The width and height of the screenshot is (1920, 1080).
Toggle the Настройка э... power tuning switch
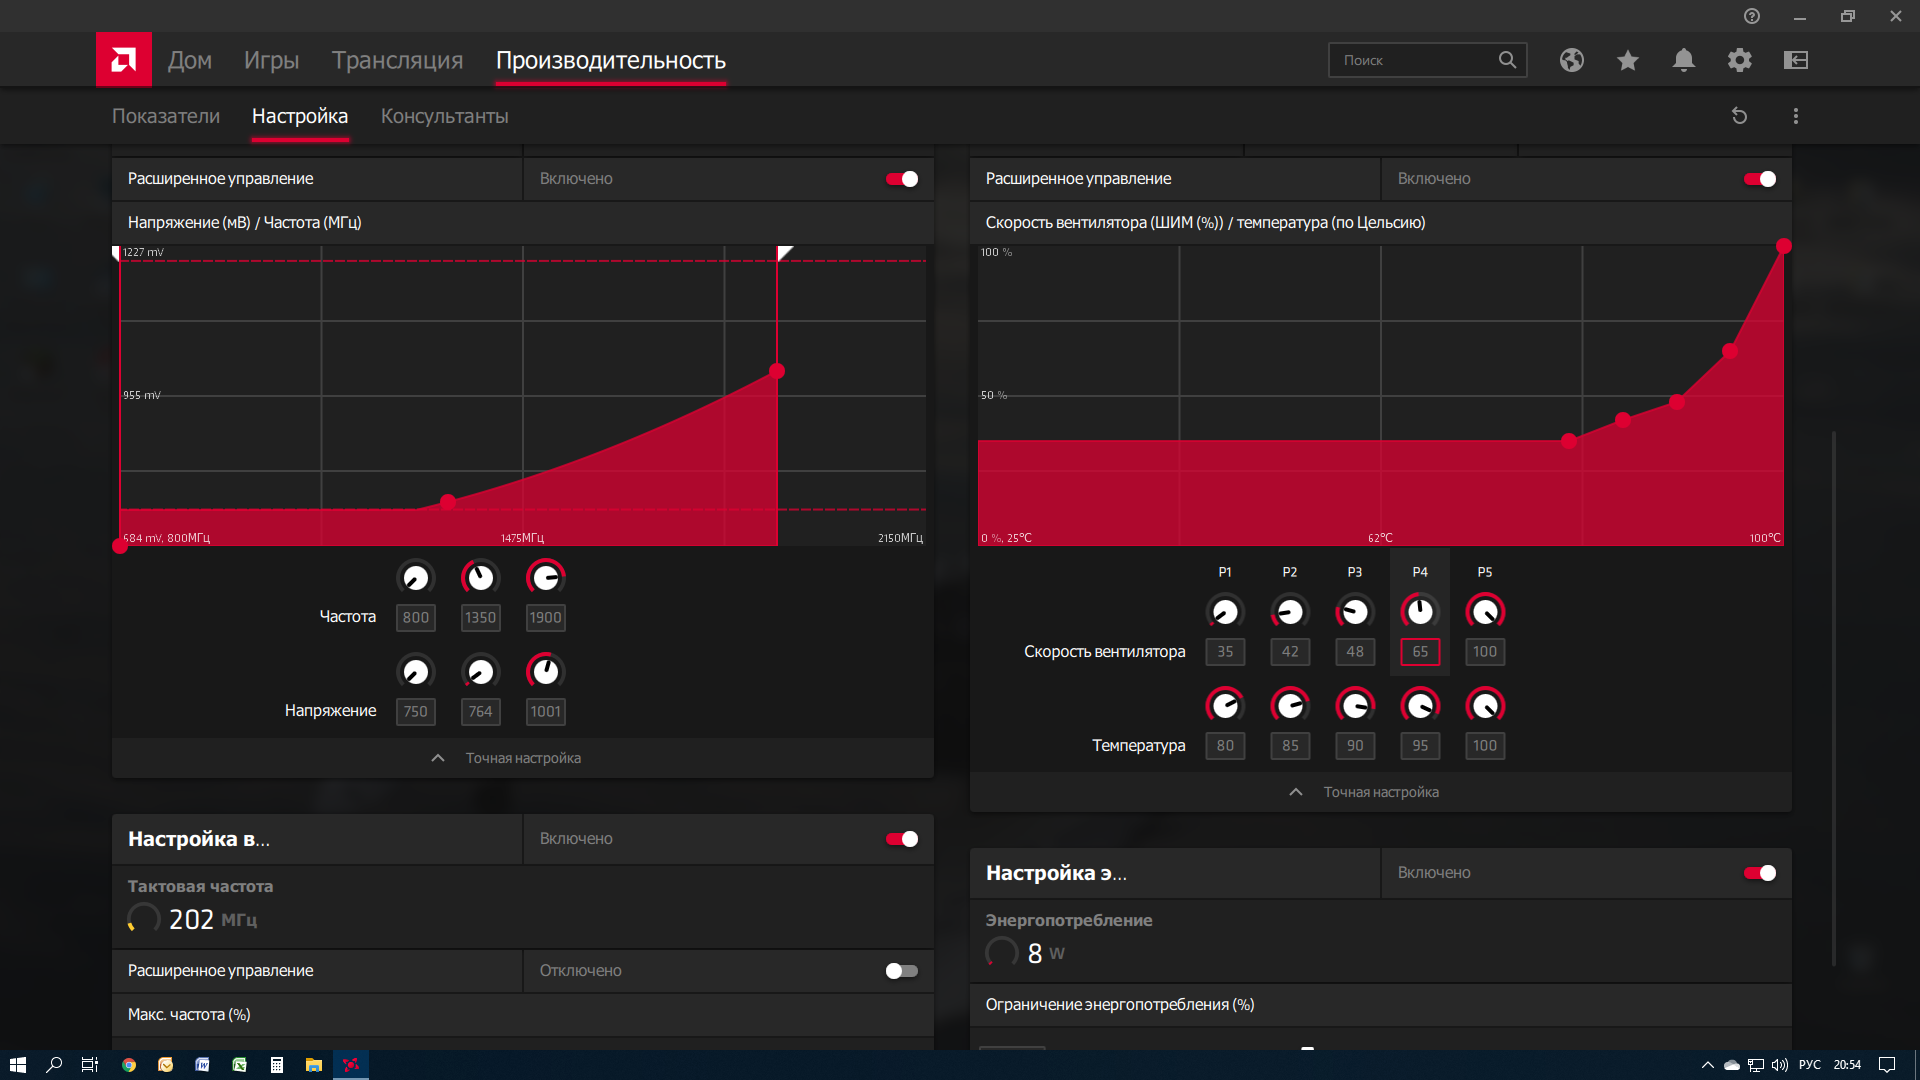pyautogui.click(x=1759, y=873)
